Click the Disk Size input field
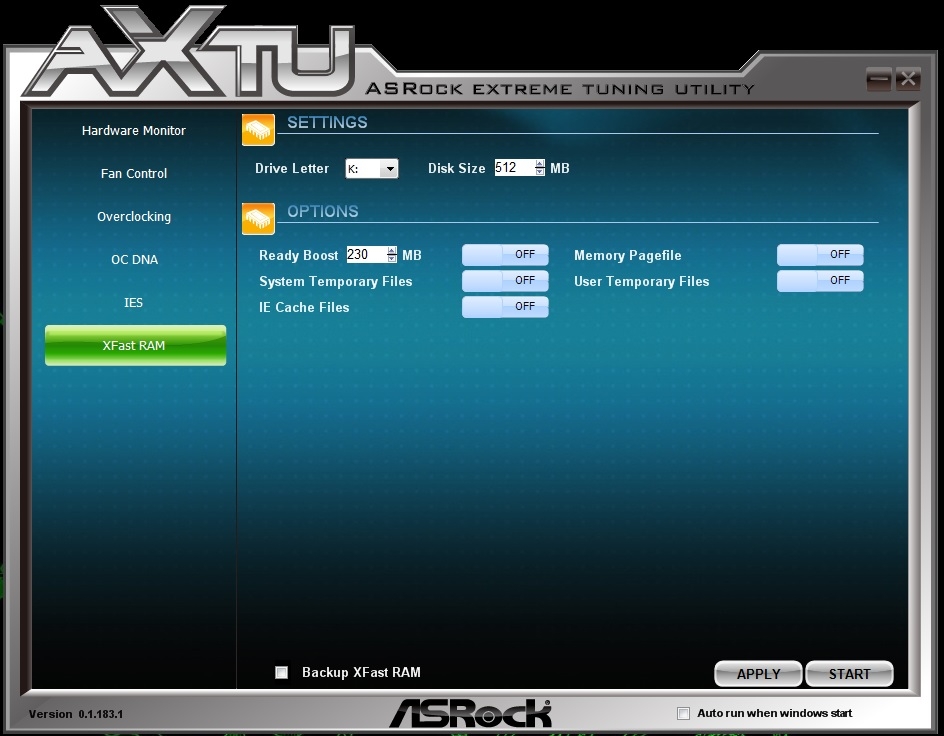The image size is (944, 736). pyautogui.click(x=514, y=168)
